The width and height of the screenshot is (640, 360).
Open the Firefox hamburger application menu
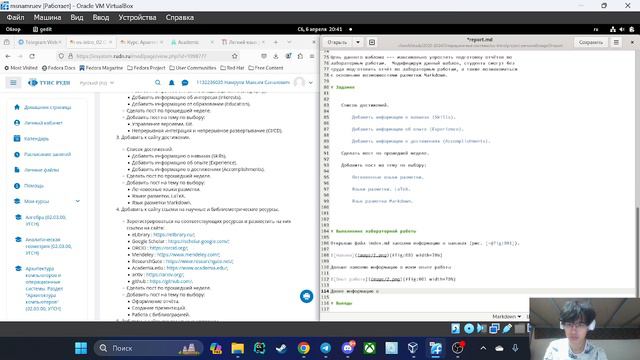312,56
